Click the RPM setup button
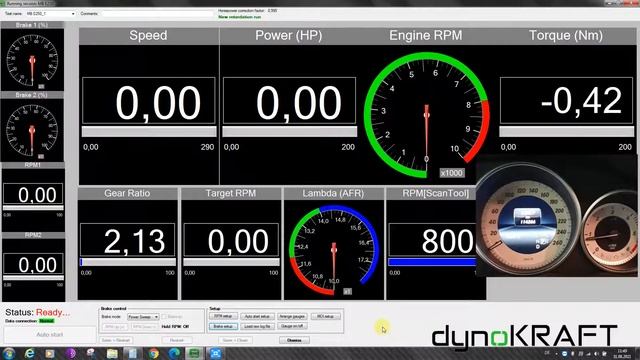Viewport: 640px width, 360px height. 223,316
